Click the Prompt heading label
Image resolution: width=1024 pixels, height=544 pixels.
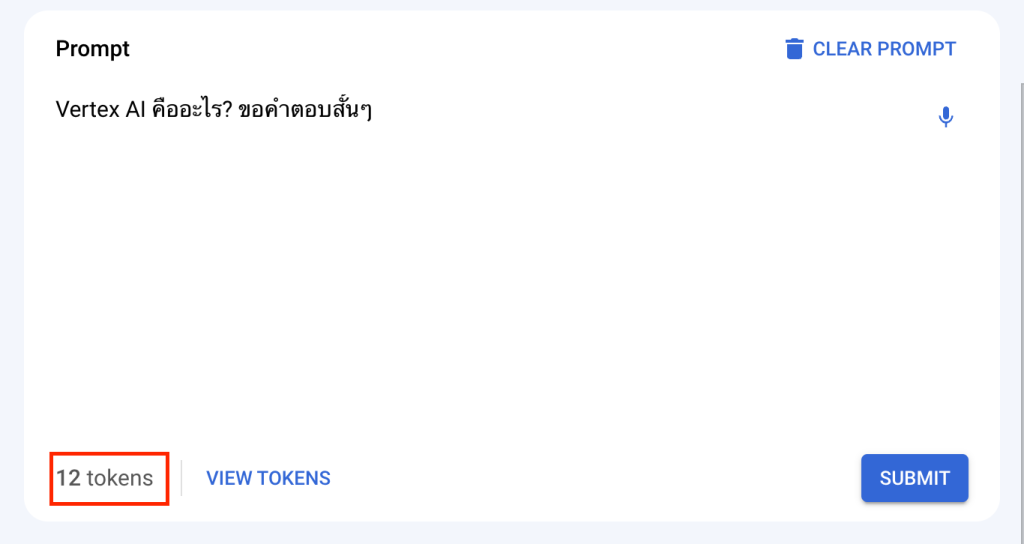[93, 49]
